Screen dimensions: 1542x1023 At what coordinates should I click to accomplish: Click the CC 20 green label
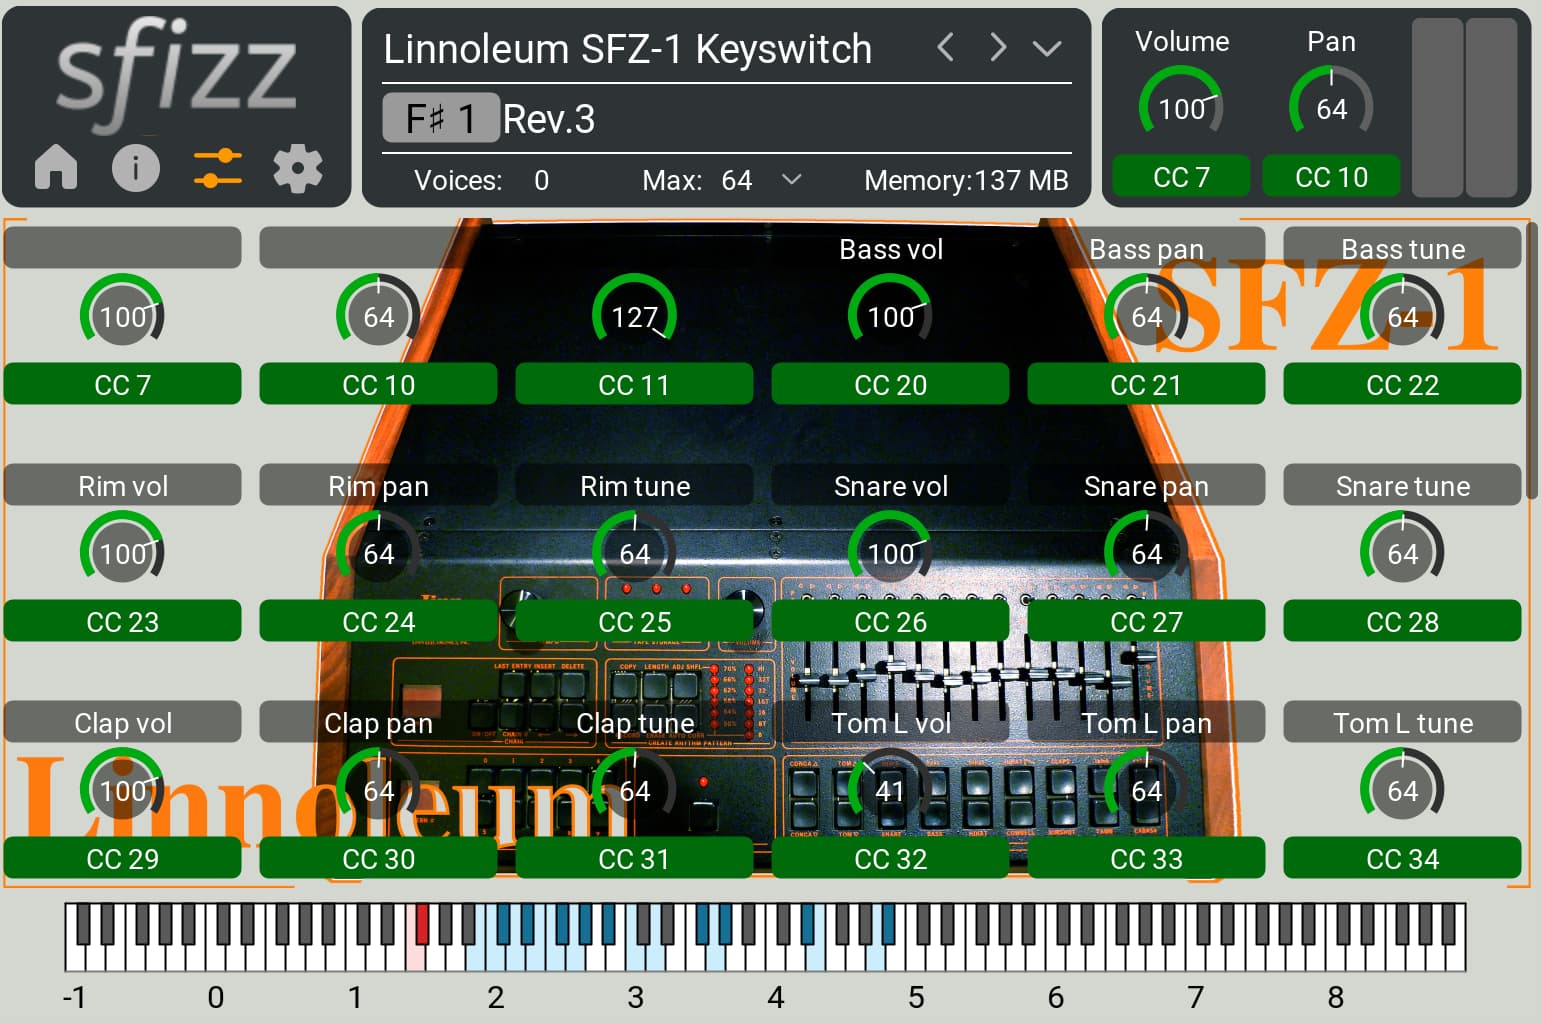click(x=890, y=384)
